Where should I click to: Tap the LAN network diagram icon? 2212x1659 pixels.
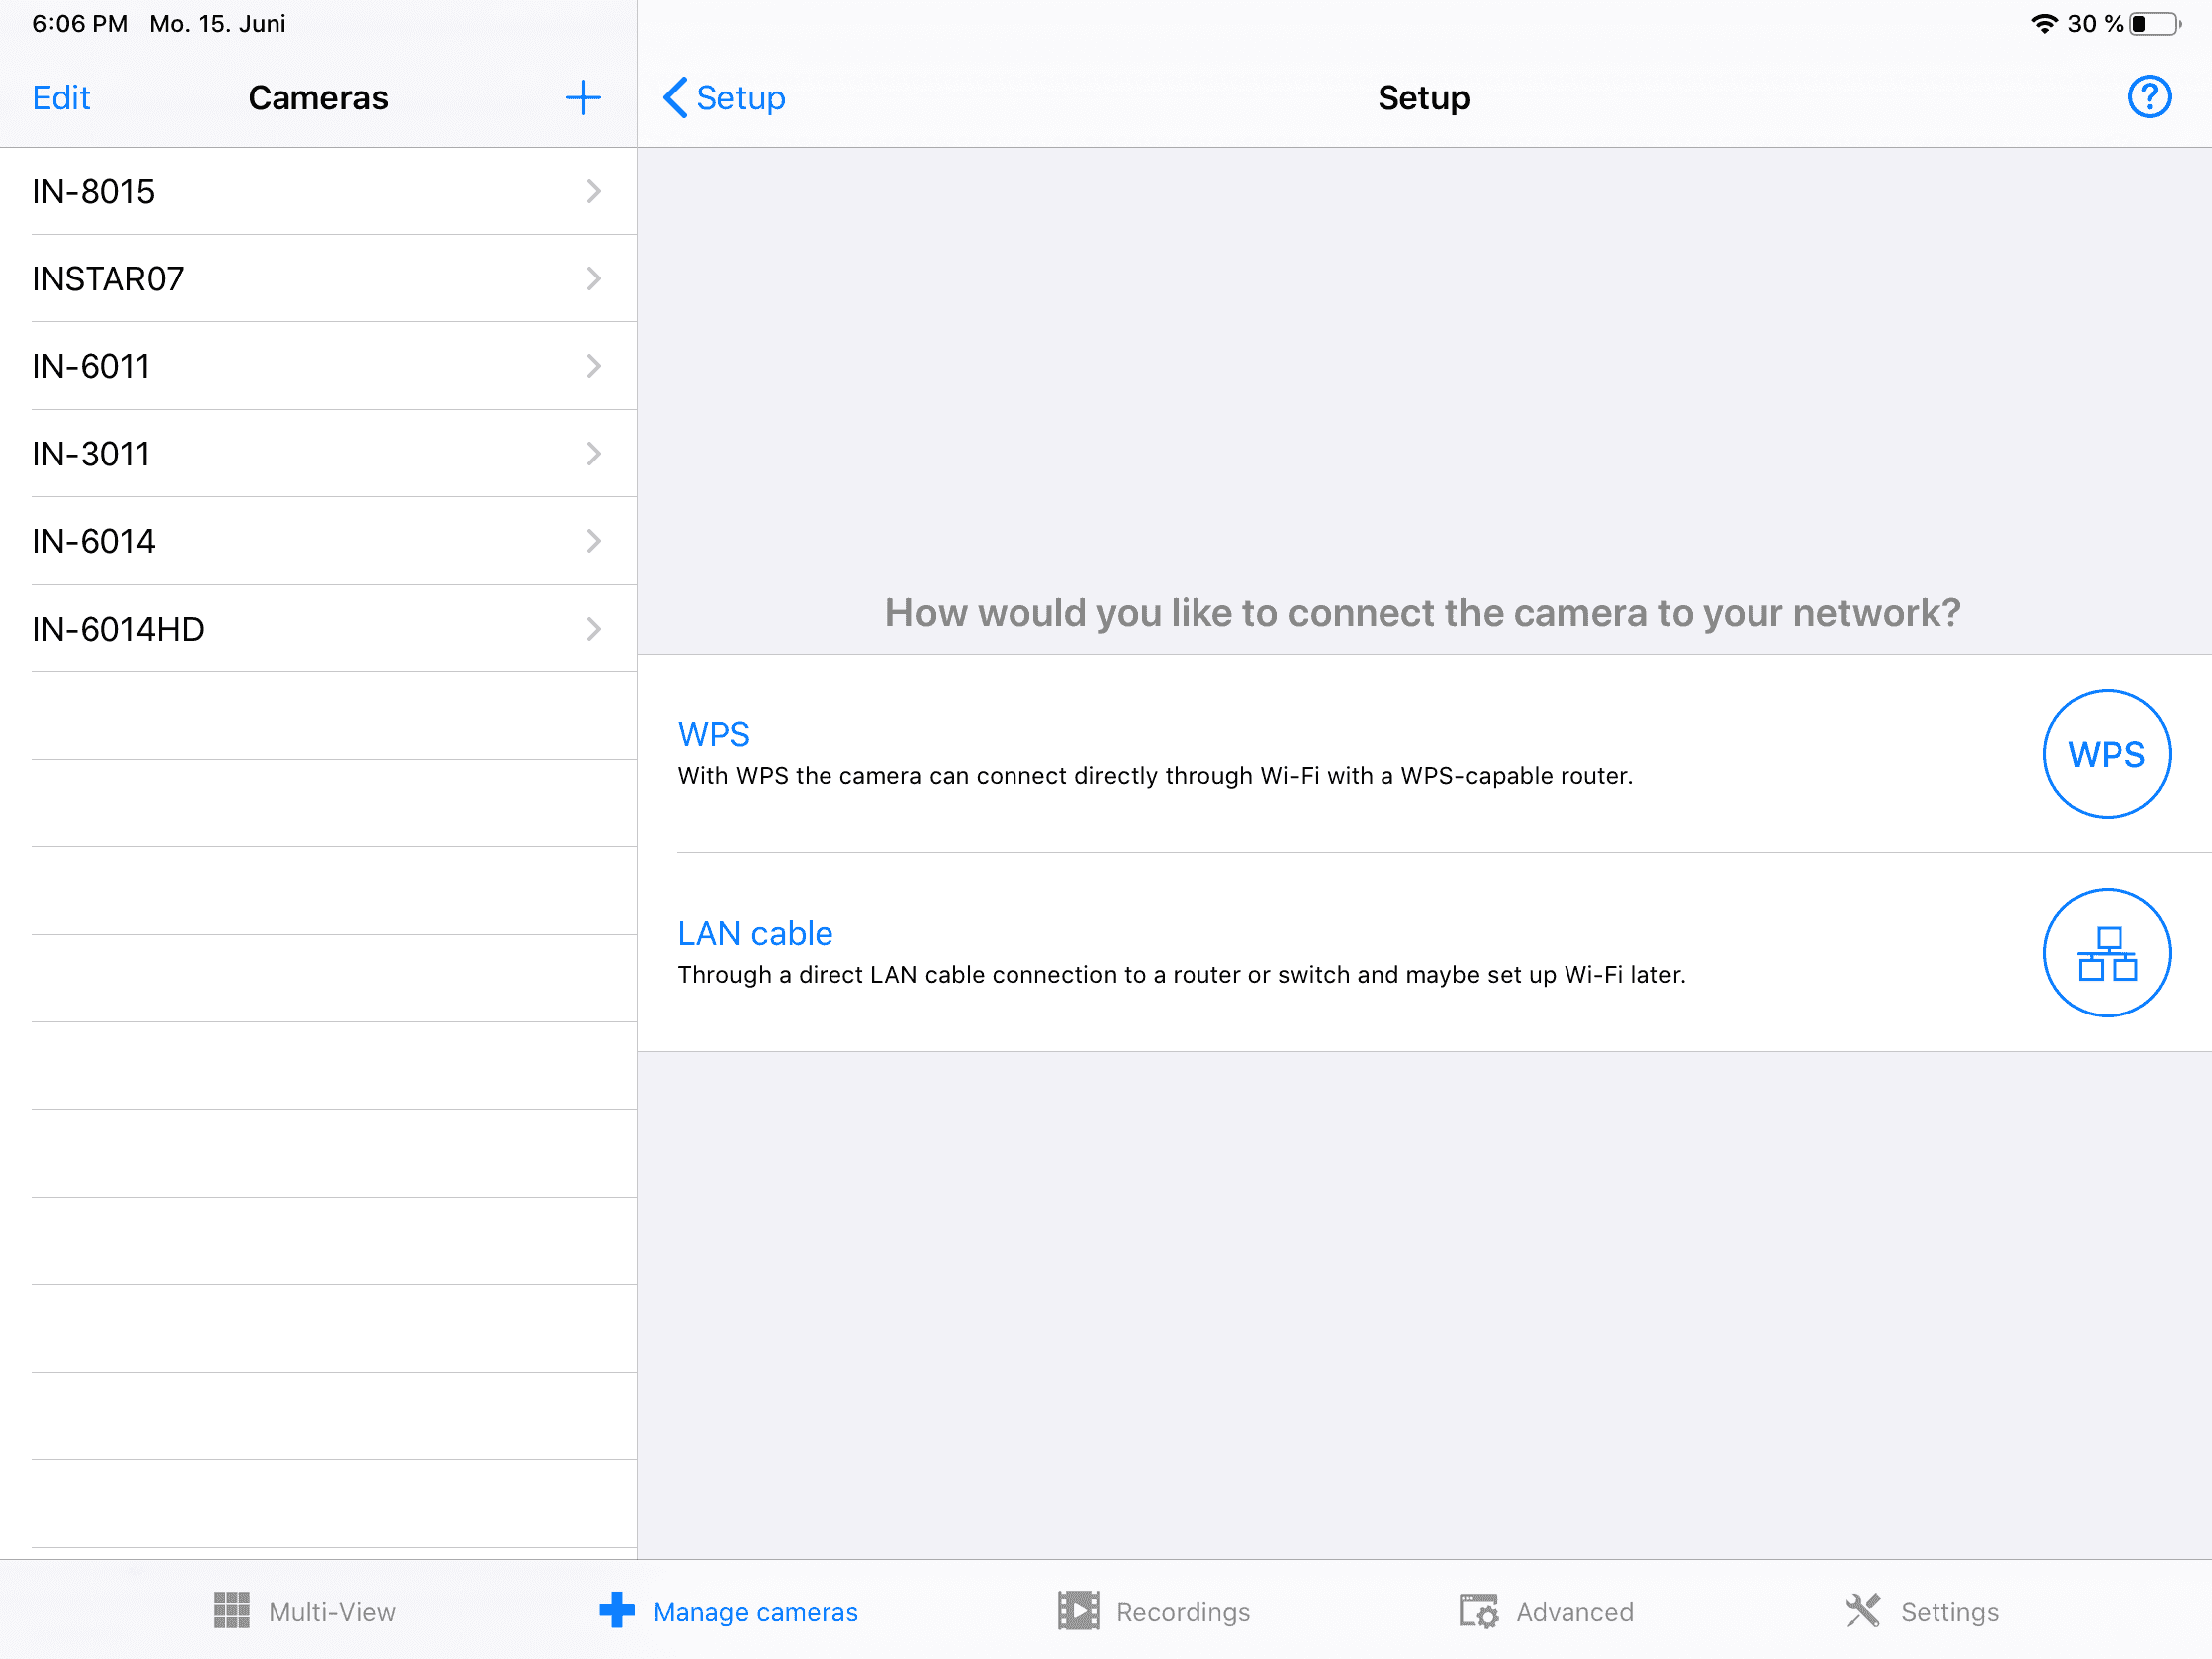(2106, 953)
